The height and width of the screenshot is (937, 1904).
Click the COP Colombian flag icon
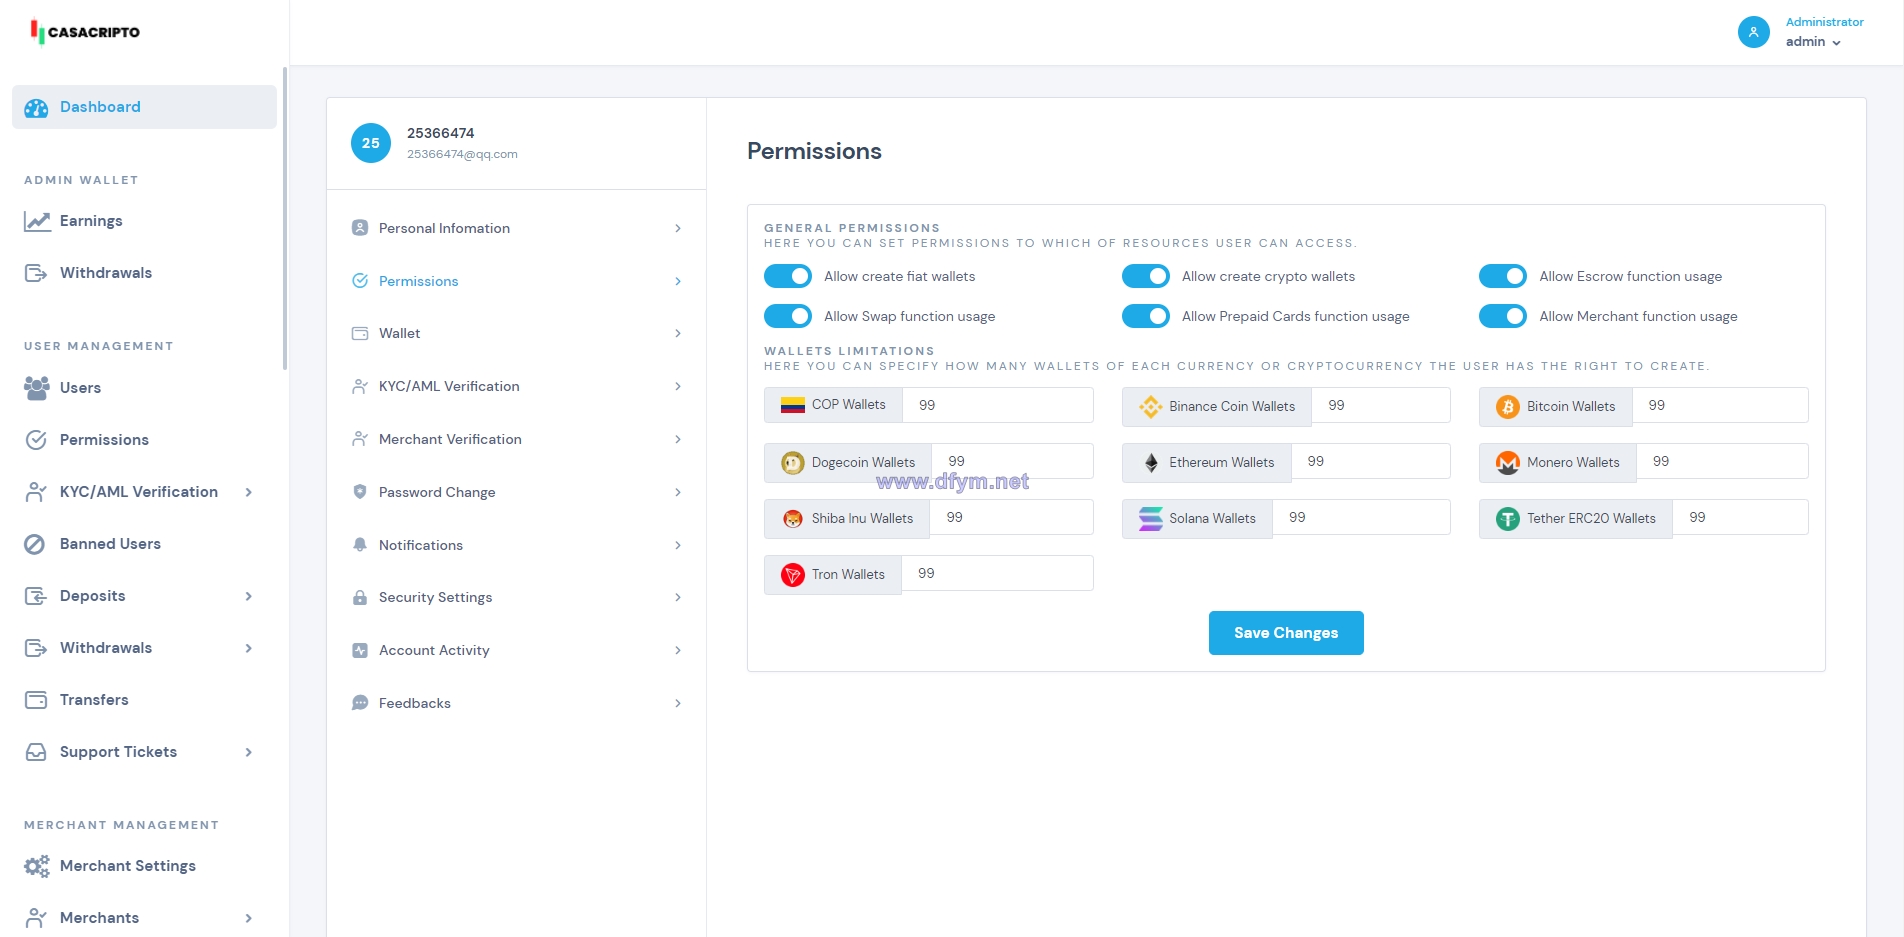(793, 405)
